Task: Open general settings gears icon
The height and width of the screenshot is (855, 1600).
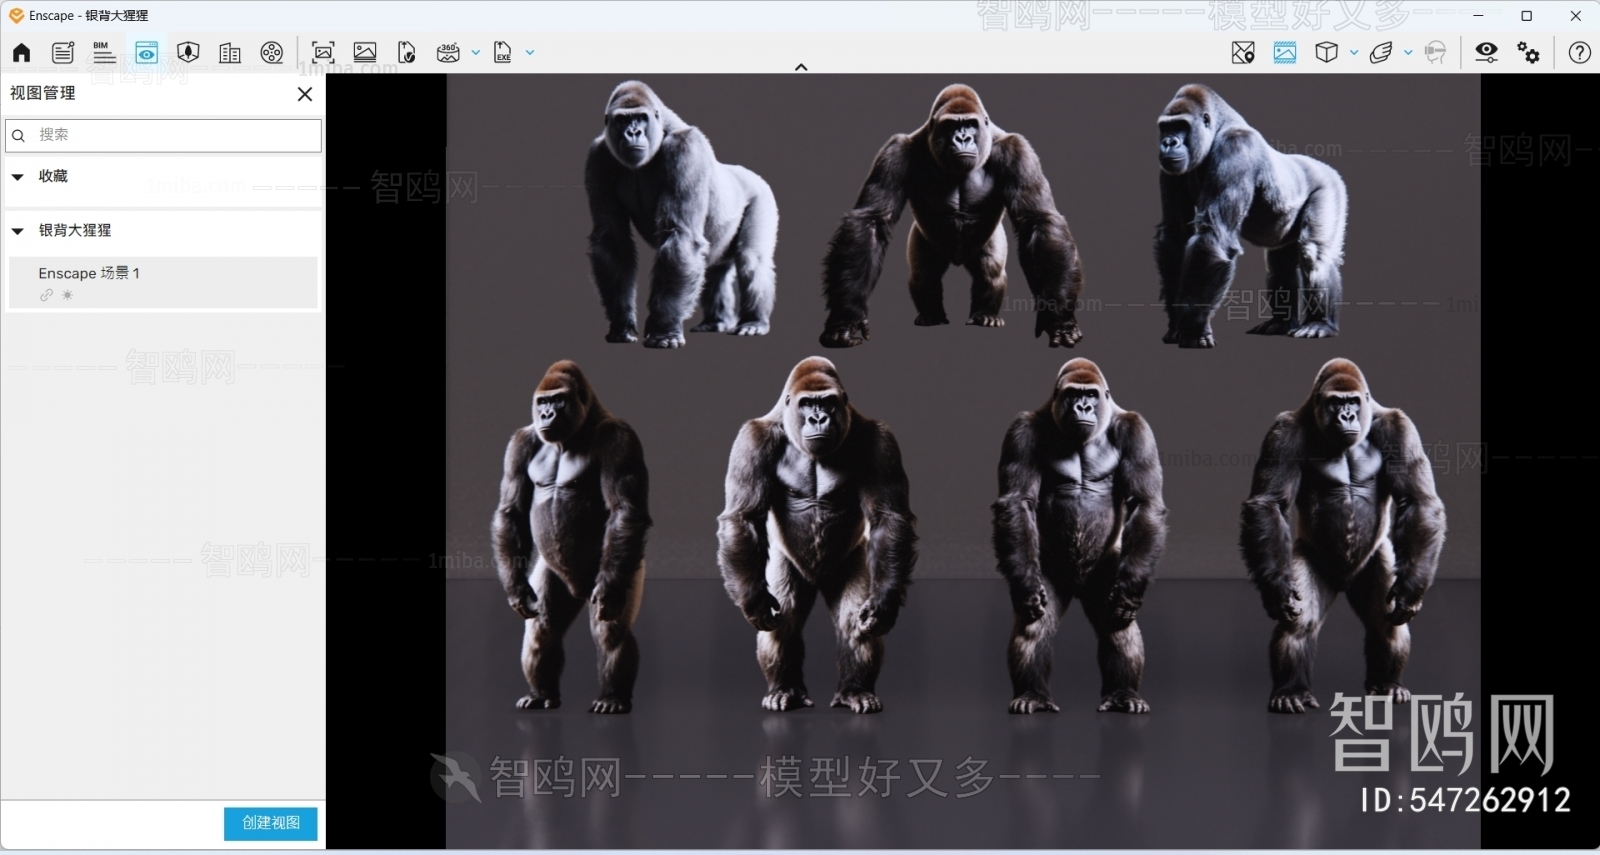Action: 1528,53
